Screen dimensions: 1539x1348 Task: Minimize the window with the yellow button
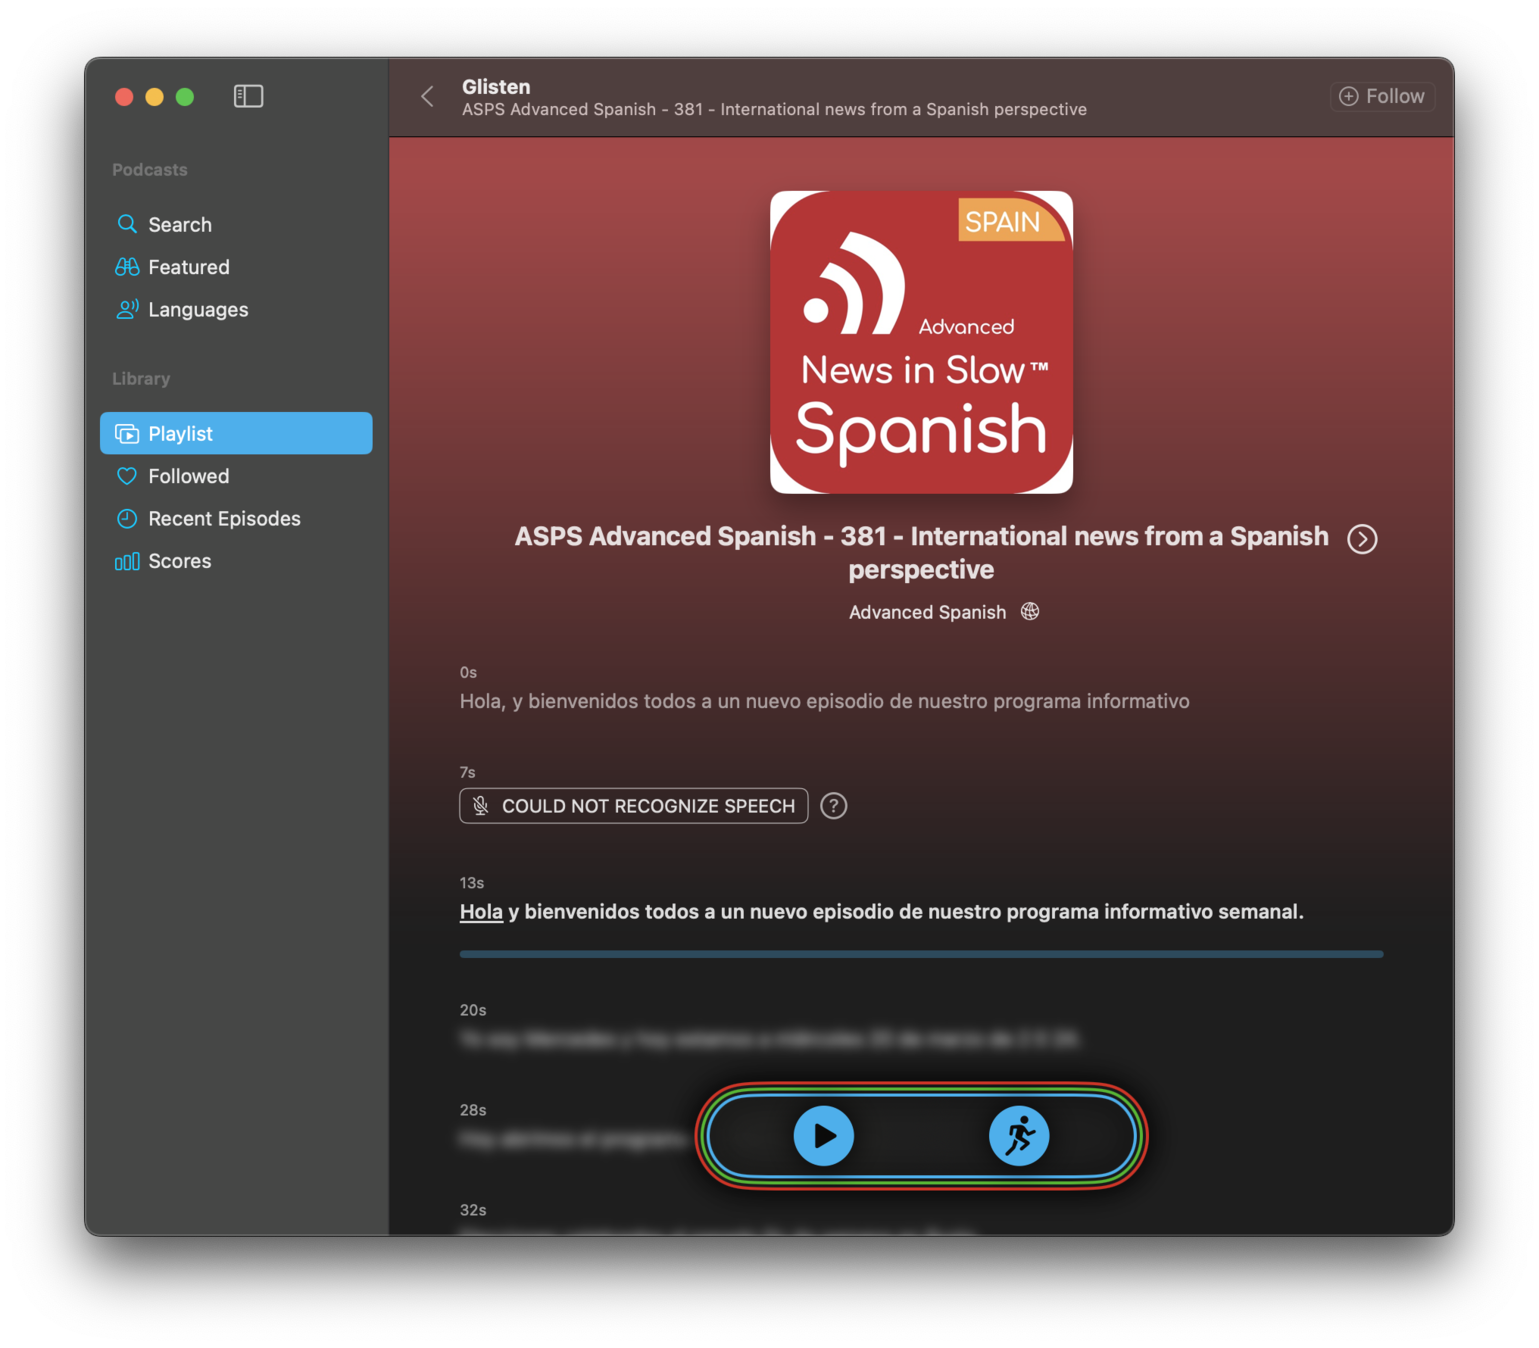pyautogui.click(x=154, y=97)
